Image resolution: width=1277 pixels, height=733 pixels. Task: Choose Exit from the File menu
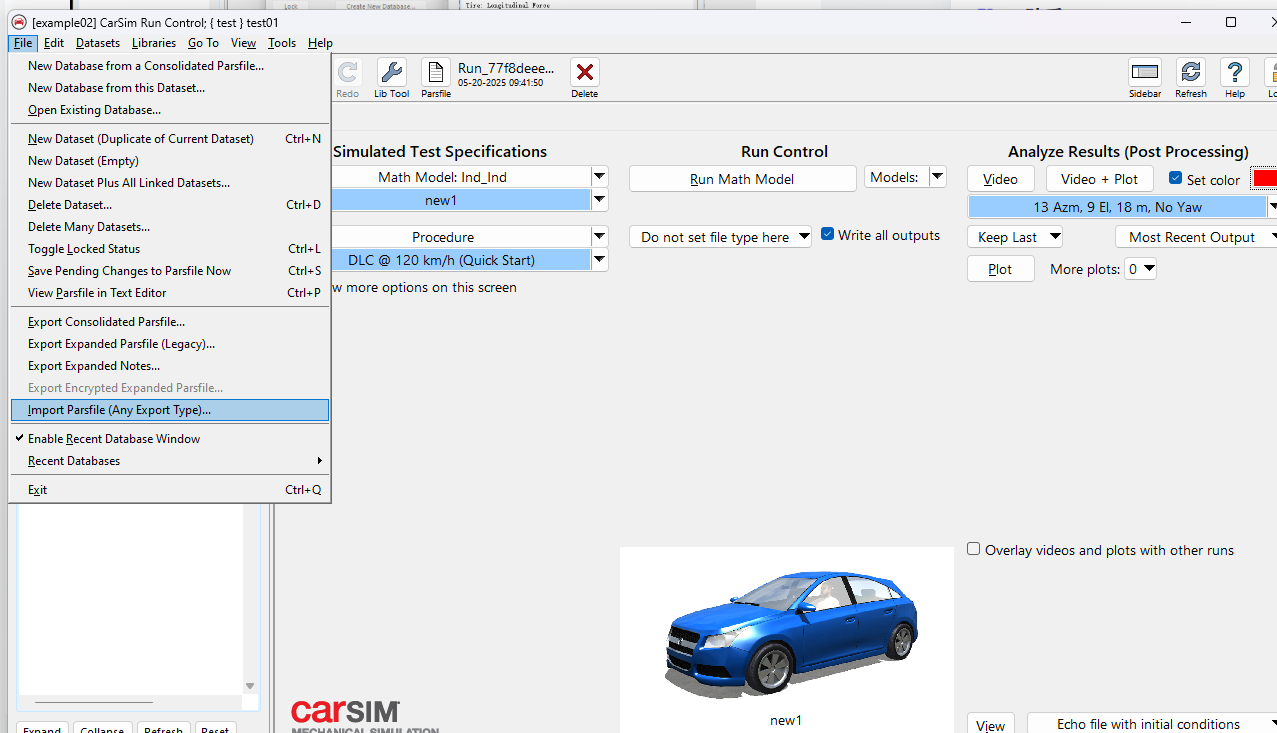(x=169, y=490)
